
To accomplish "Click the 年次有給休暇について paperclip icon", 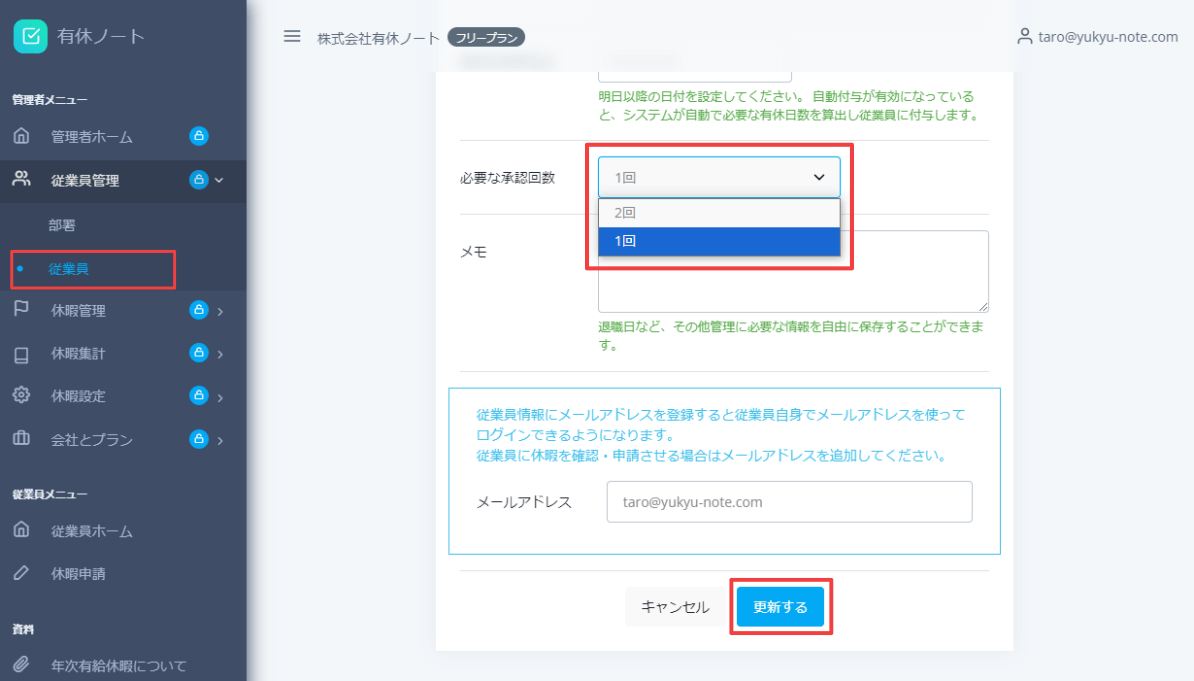I will click(22, 664).
